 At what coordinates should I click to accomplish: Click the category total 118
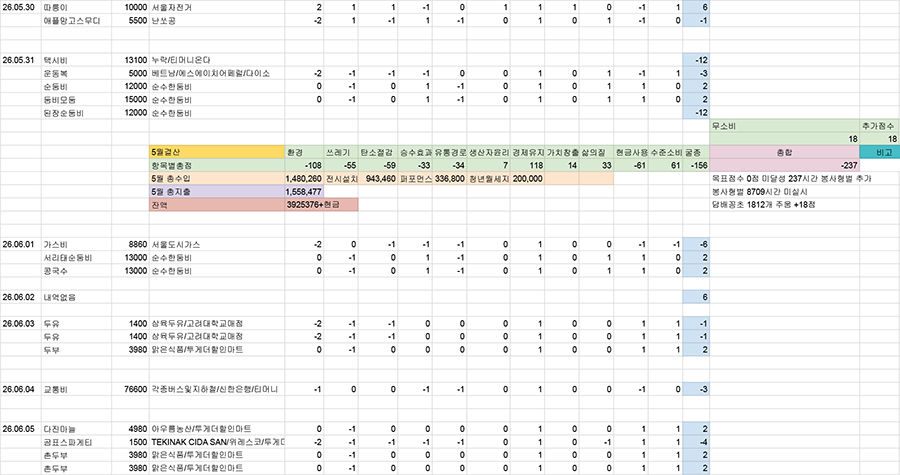click(x=527, y=165)
